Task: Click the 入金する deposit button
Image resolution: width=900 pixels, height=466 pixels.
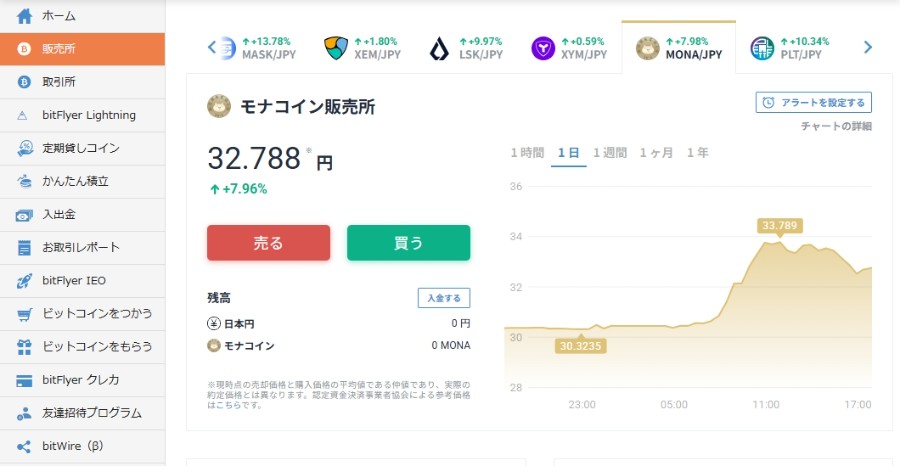Action: pos(444,298)
